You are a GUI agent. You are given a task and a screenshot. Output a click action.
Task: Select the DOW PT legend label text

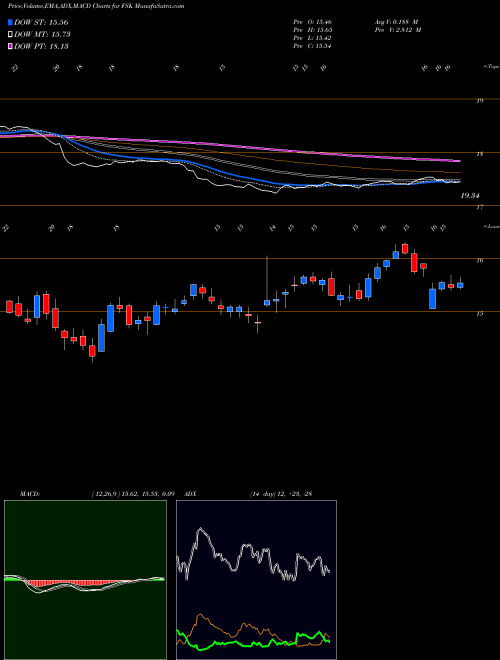(41, 46)
